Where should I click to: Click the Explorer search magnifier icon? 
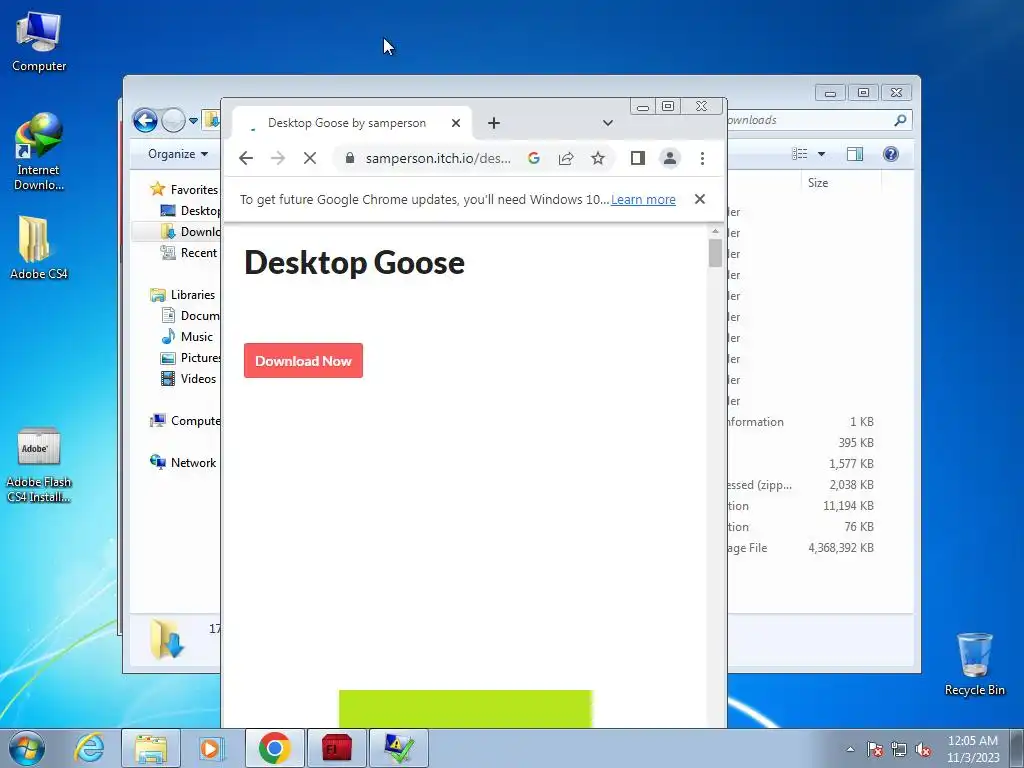pyautogui.click(x=900, y=120)
